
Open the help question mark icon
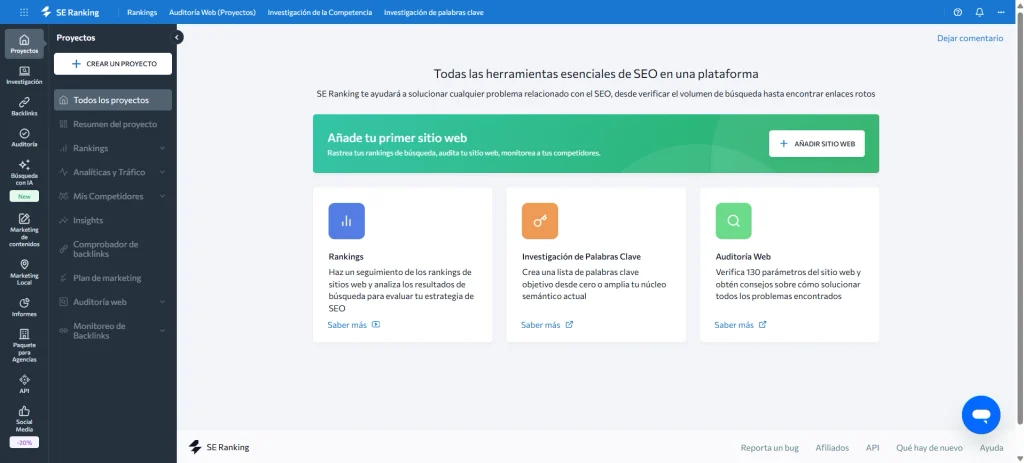[958, 12]
